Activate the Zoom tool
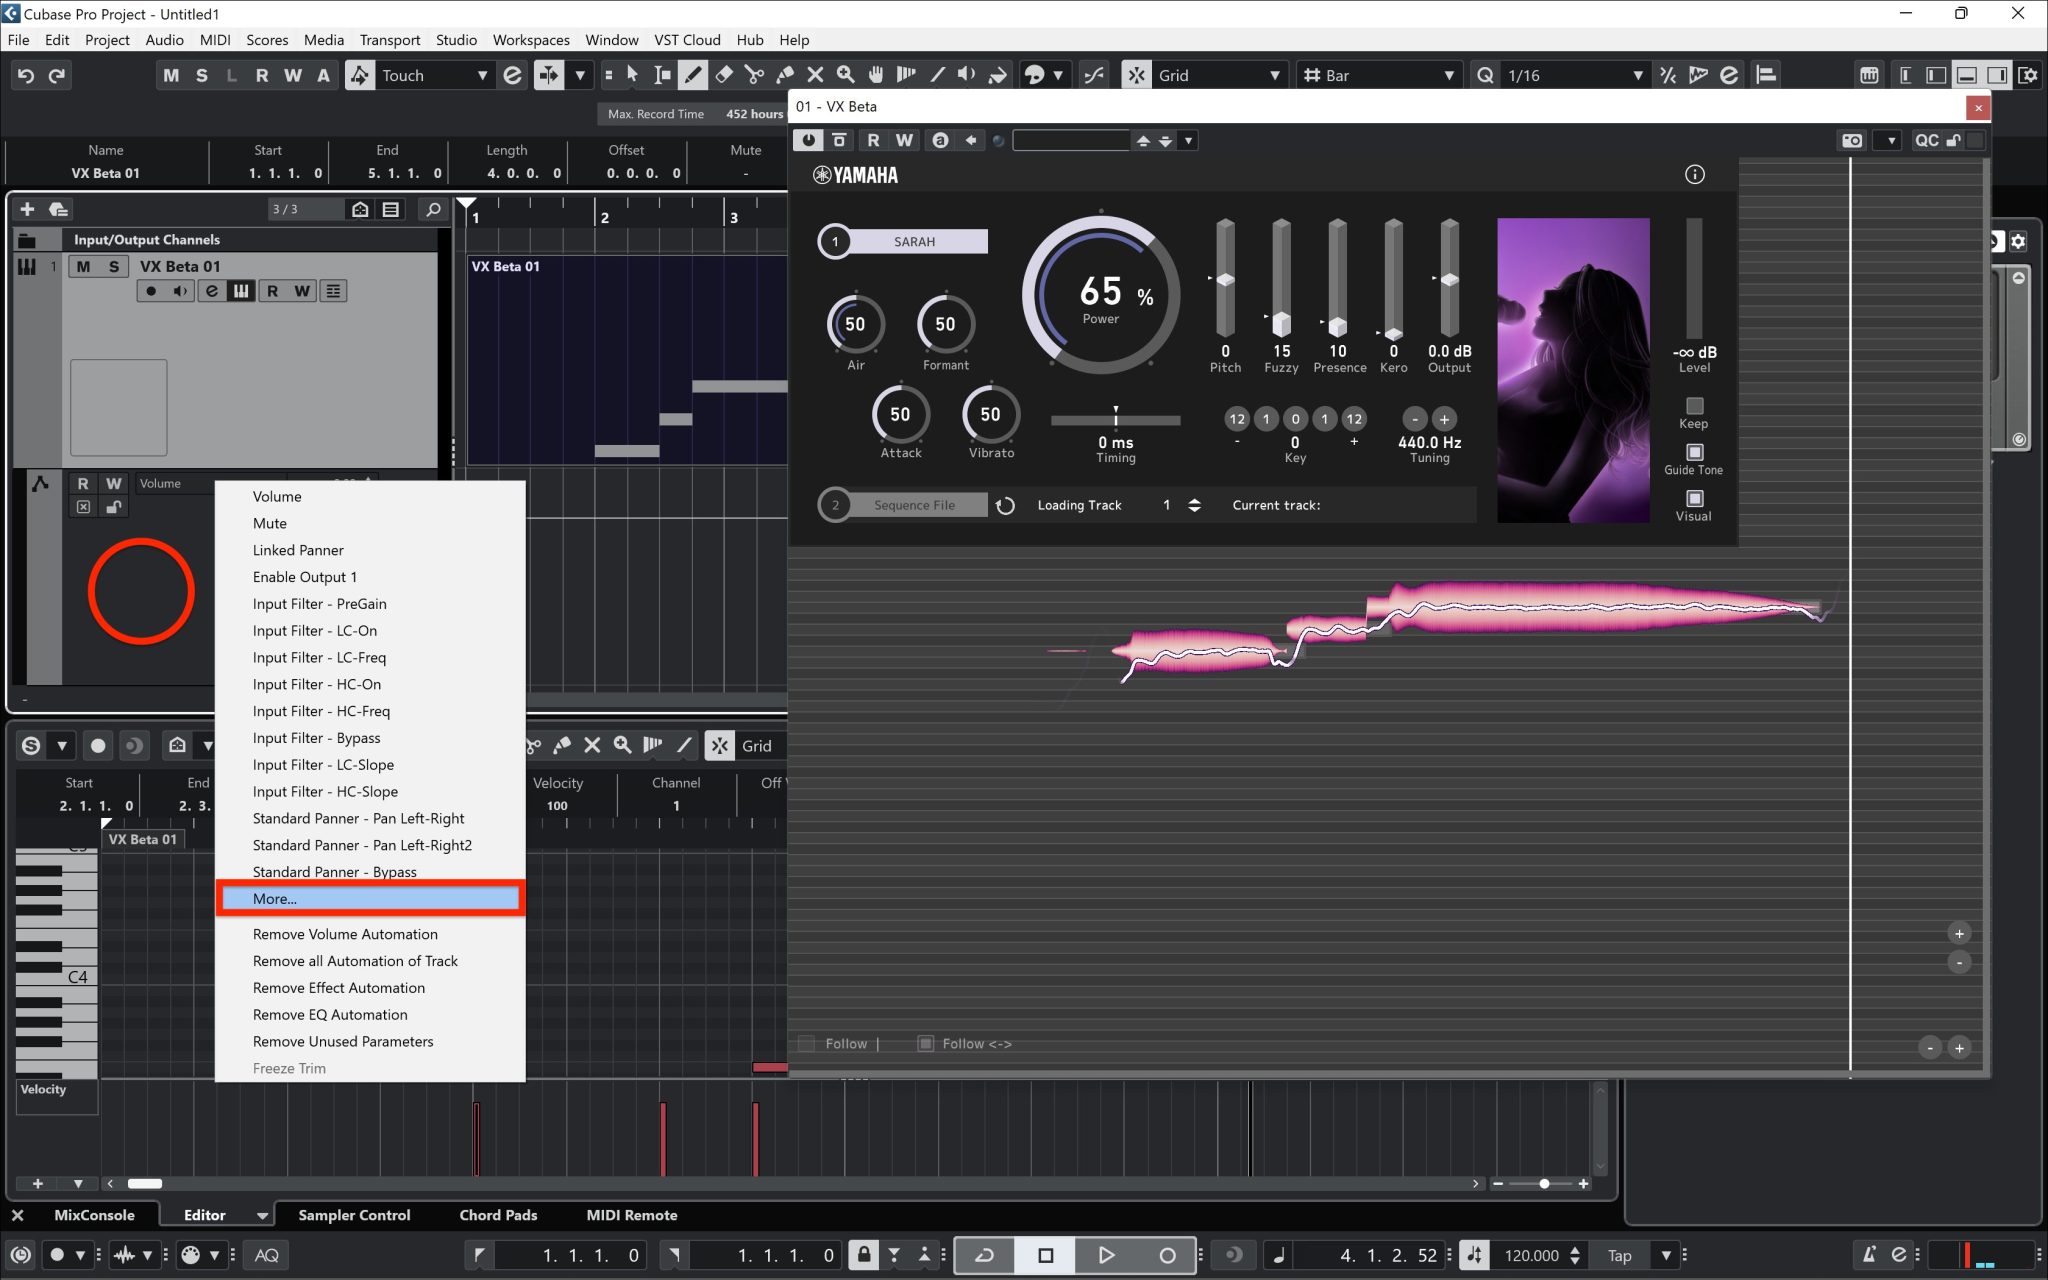 pos(846,74)
